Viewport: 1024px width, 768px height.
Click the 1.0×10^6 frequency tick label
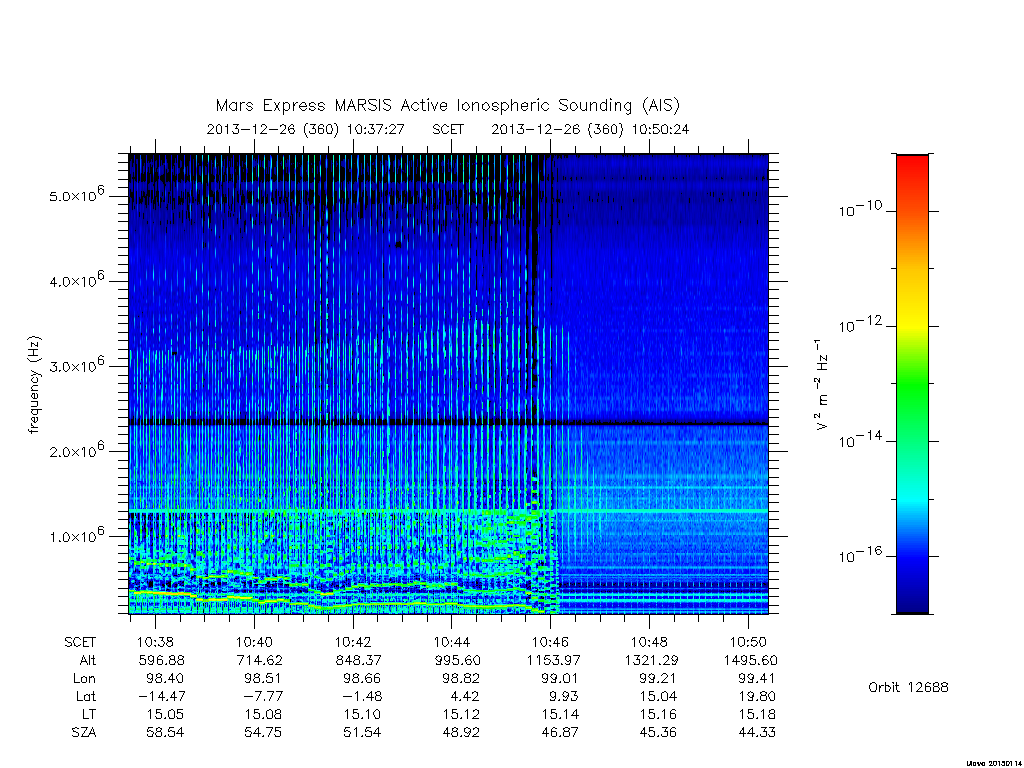(x=77, y=536)
